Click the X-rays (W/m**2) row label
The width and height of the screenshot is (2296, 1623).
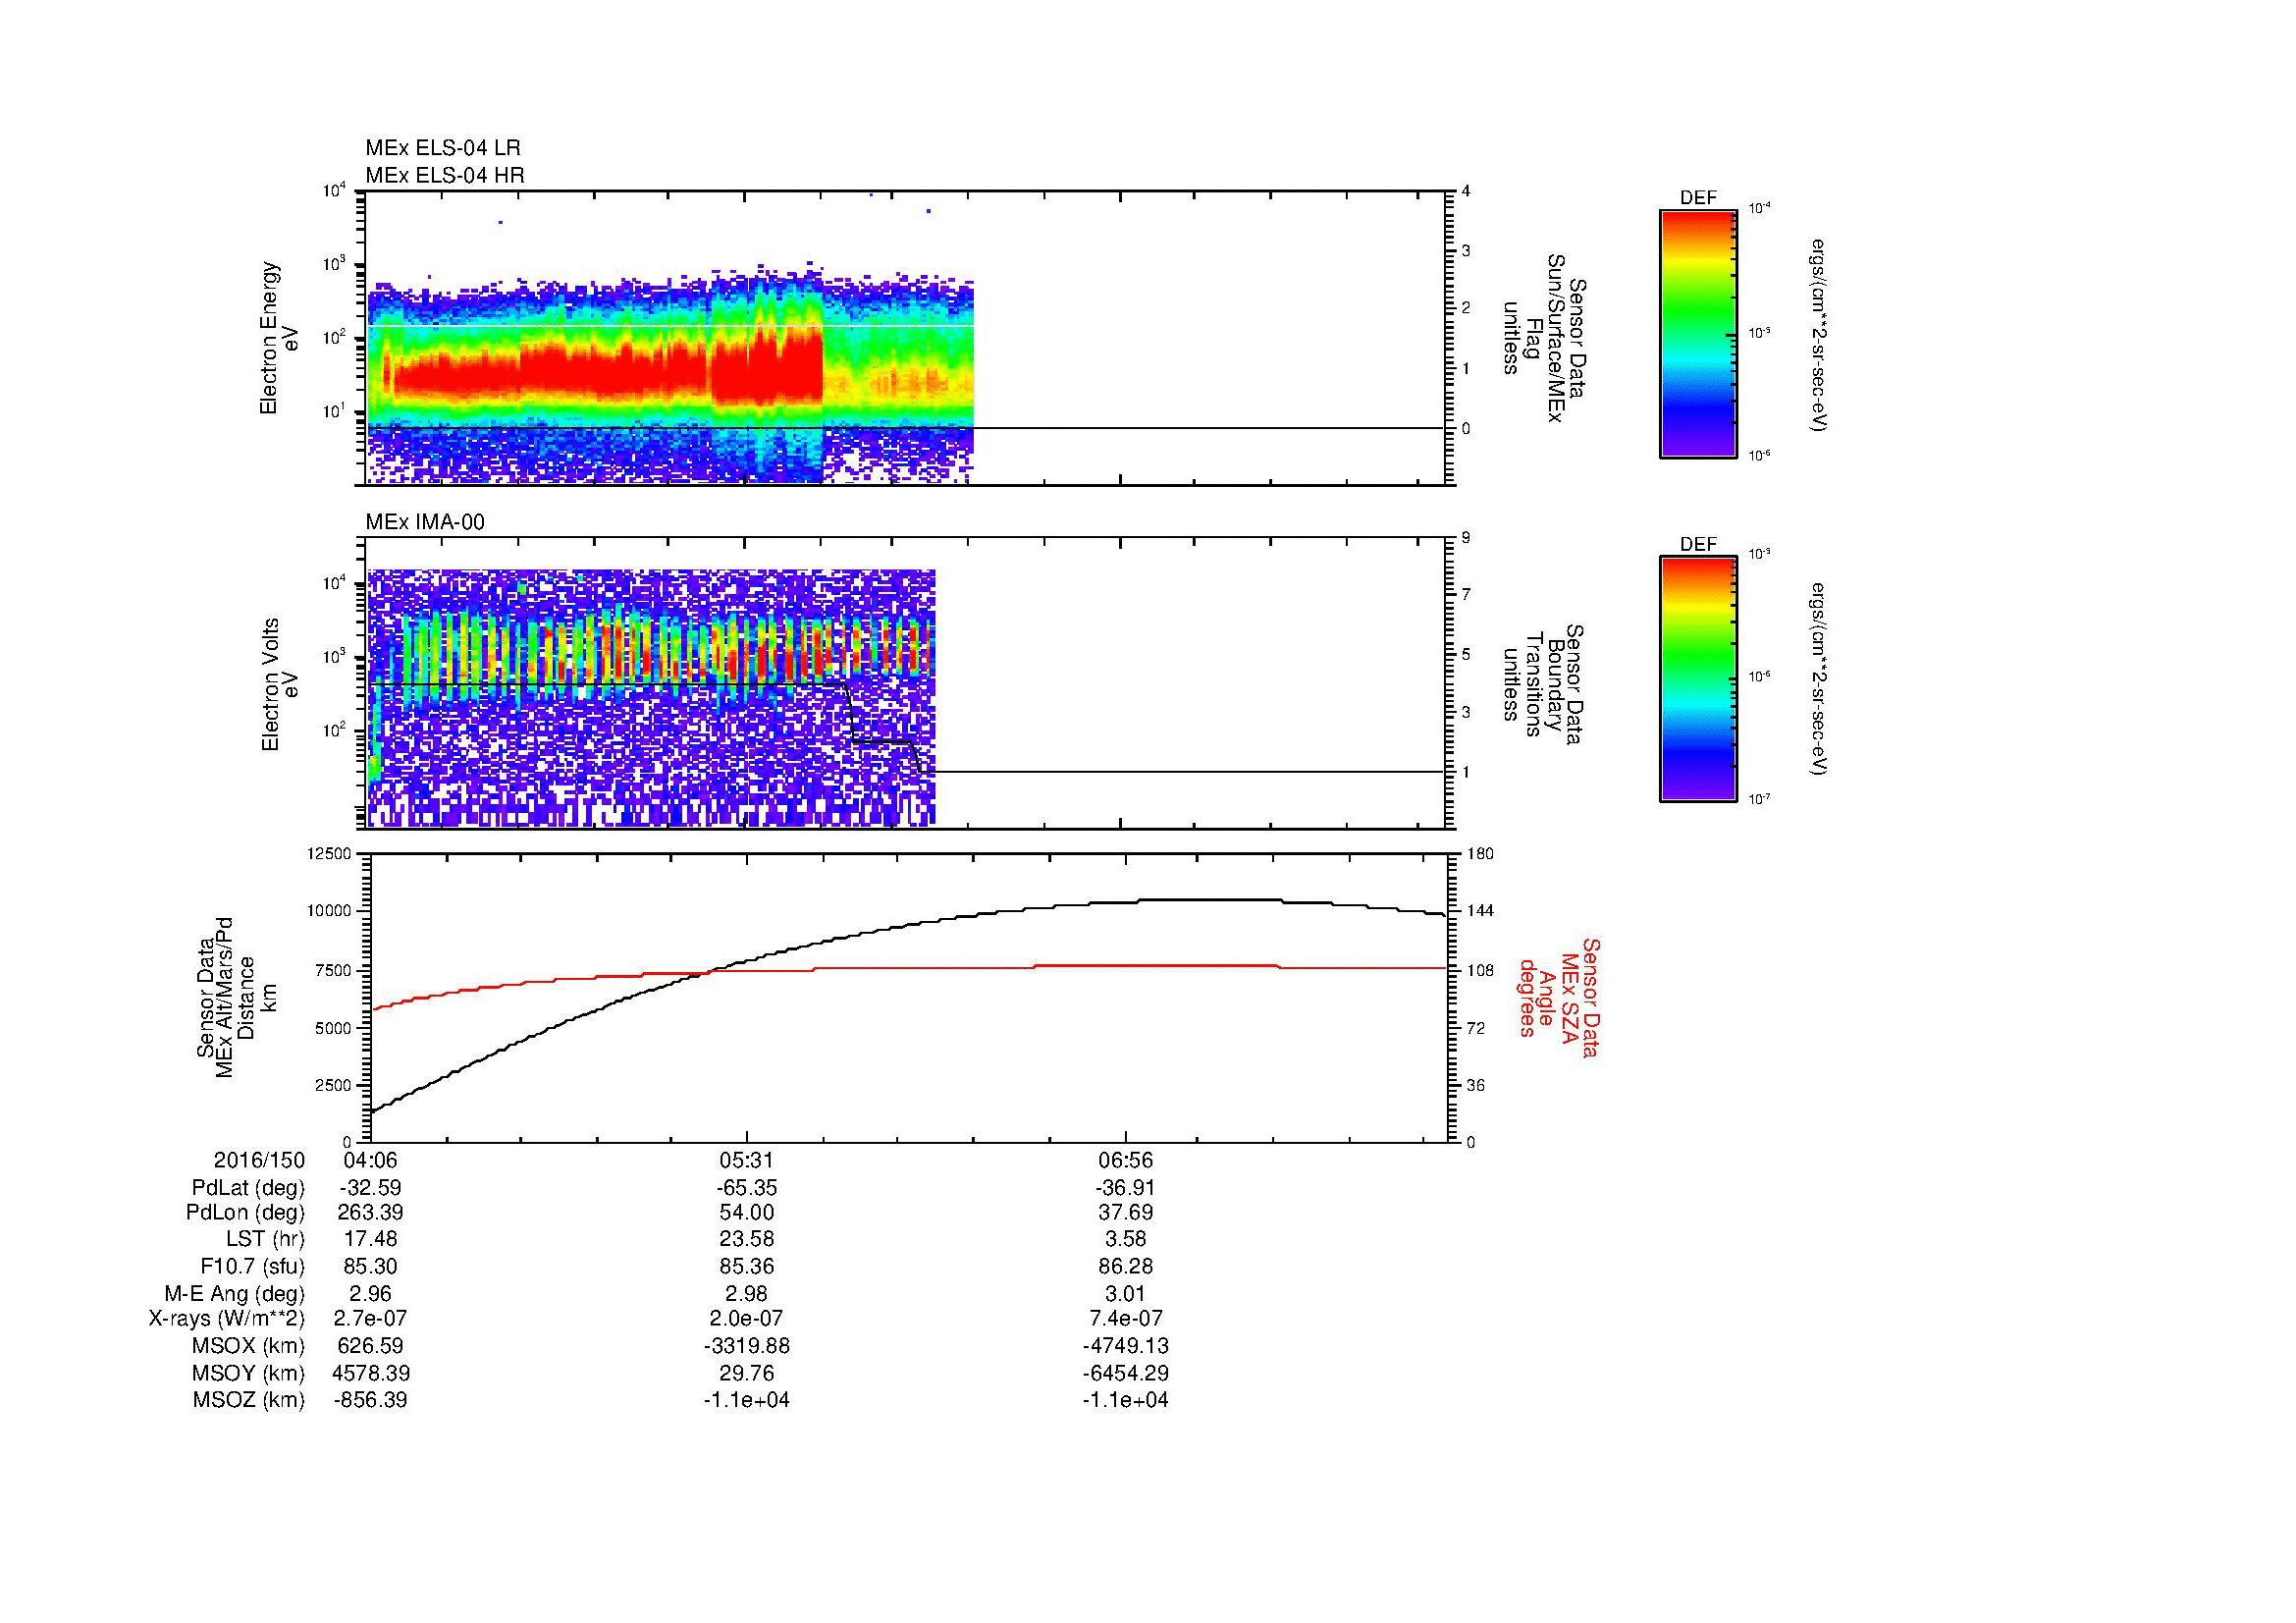226,1319
